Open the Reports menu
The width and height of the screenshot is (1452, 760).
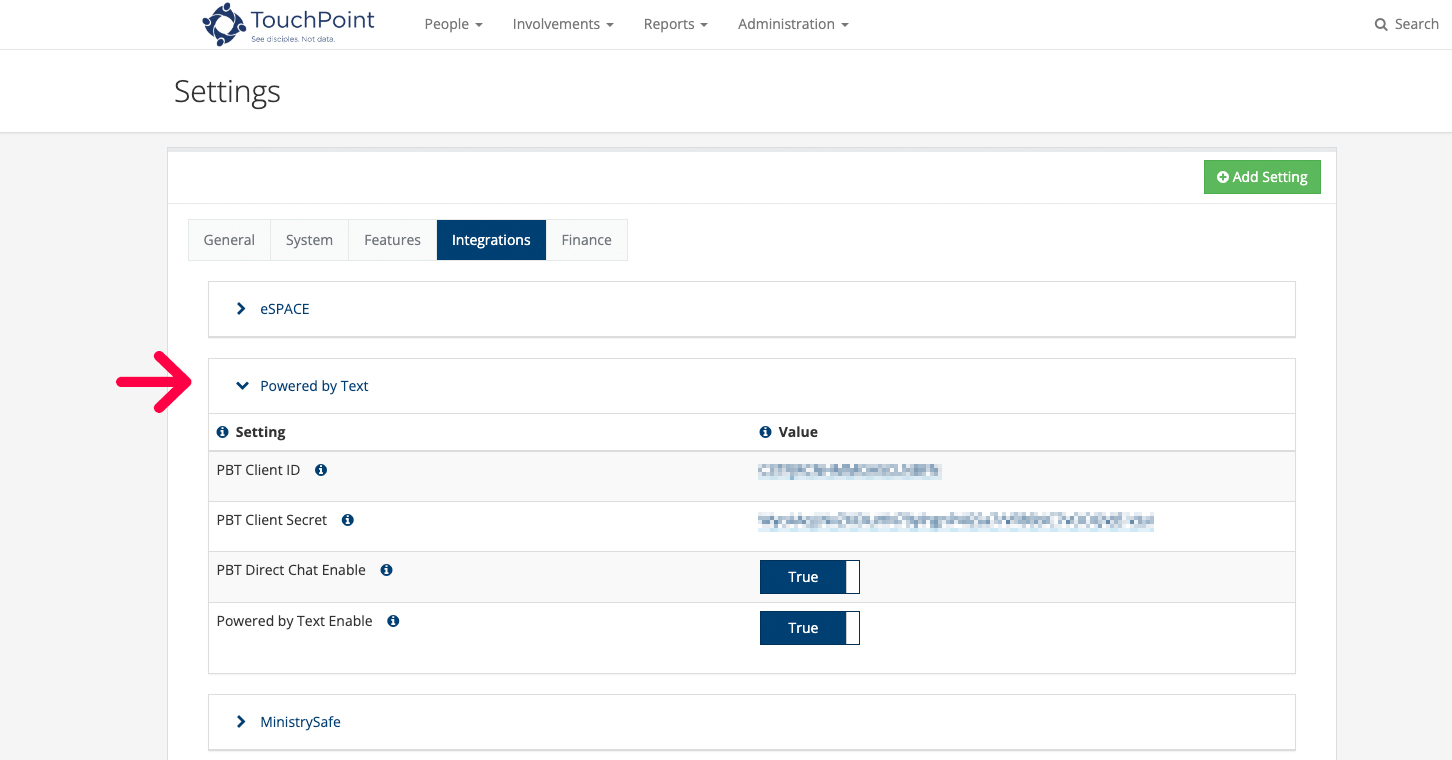(675, 23)
